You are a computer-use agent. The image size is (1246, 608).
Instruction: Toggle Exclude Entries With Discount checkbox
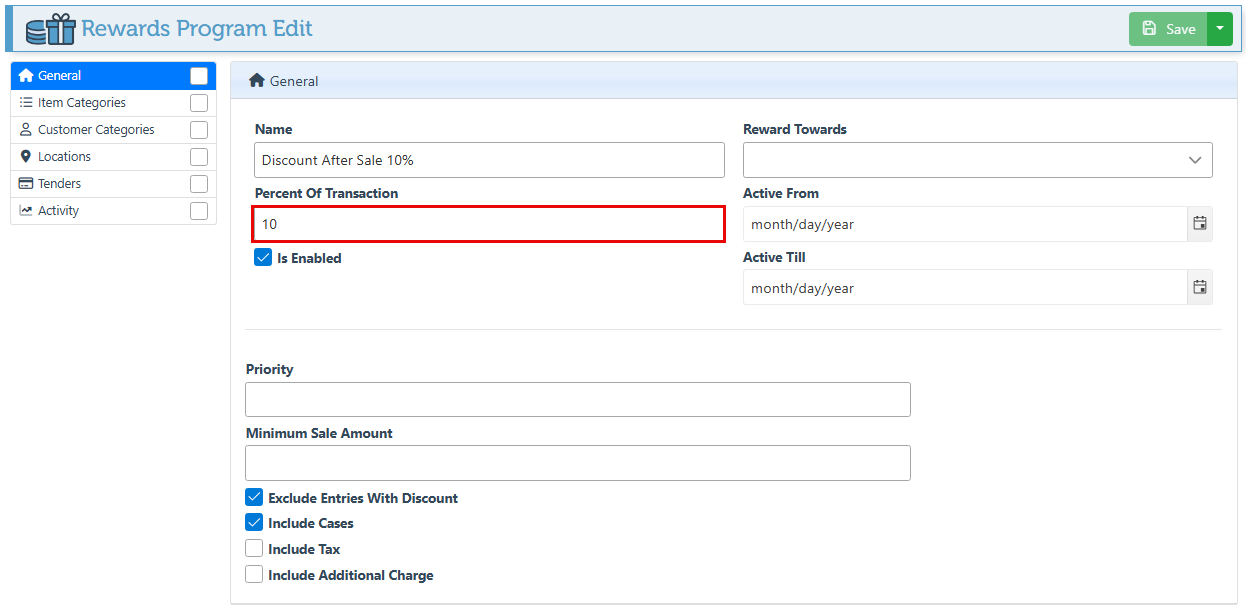coord(254,498)
